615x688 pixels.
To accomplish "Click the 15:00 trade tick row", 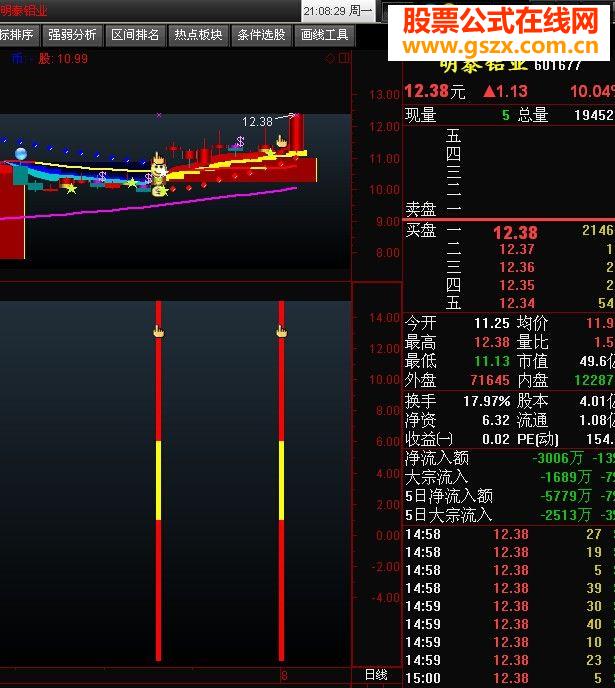I will [509, 678].
